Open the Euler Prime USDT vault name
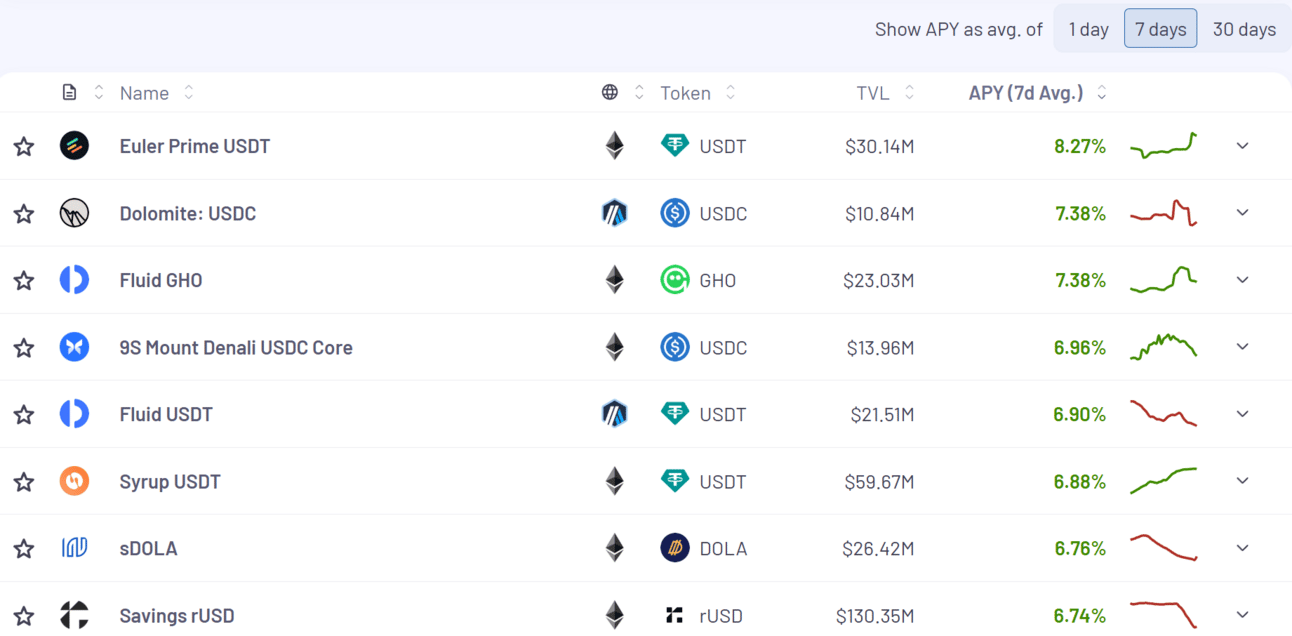 [195, 146]
